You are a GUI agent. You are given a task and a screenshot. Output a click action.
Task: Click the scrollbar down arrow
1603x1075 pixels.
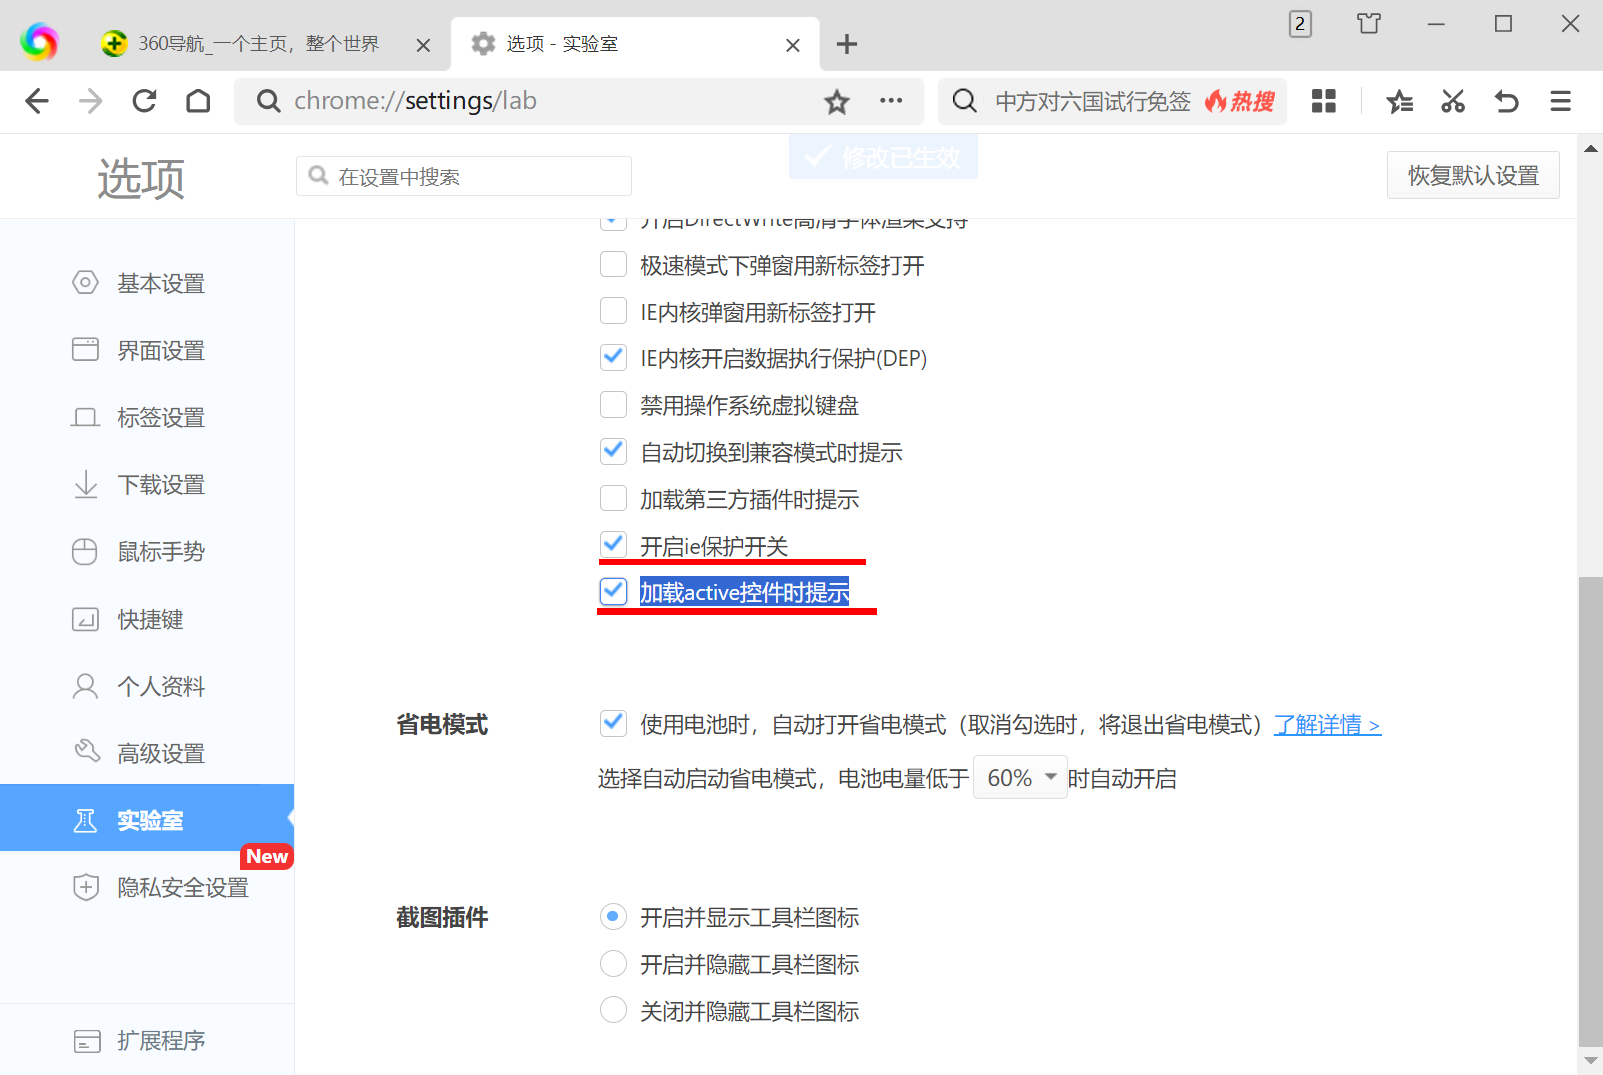[1590, 1060]
